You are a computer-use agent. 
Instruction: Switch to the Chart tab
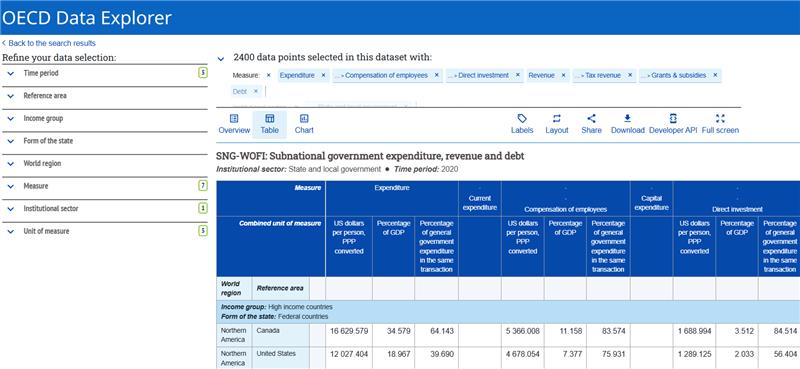[x=304, y=124]
